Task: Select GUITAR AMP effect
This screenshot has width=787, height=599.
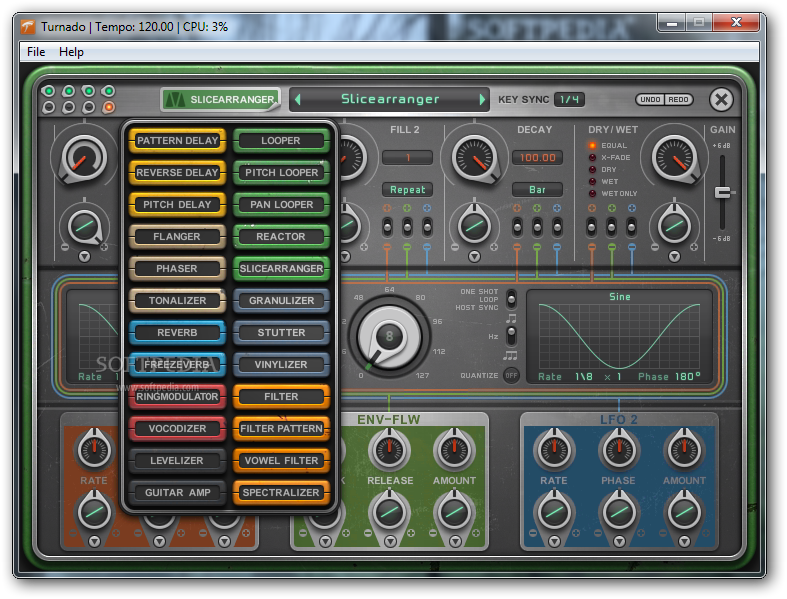Action: click(177, 493)
